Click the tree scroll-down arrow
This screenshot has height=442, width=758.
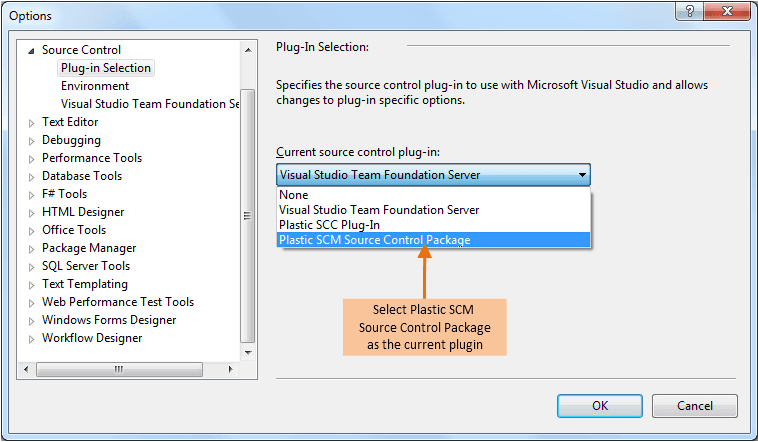point(248,353)
